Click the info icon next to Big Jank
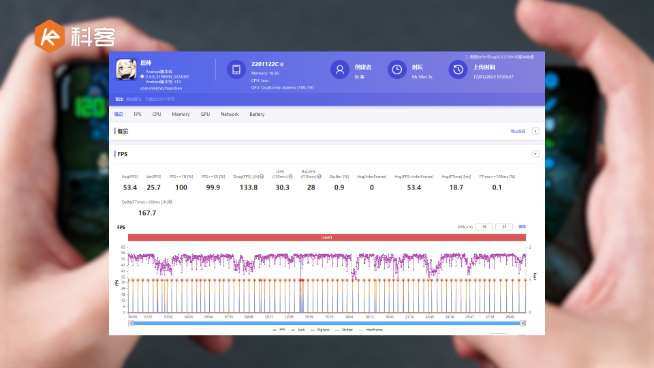654x368 pixels. coord(319,176)
